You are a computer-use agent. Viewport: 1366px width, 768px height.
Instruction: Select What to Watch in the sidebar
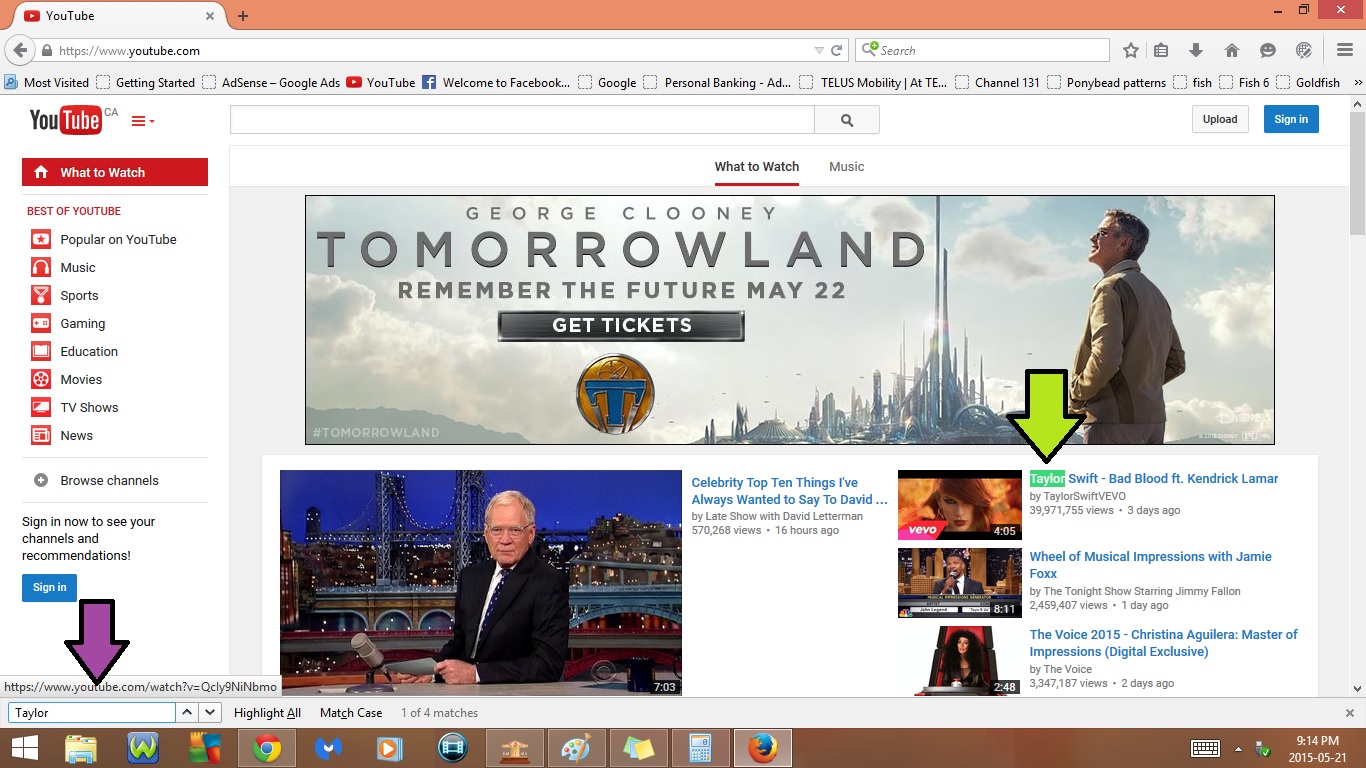(115, 172)
